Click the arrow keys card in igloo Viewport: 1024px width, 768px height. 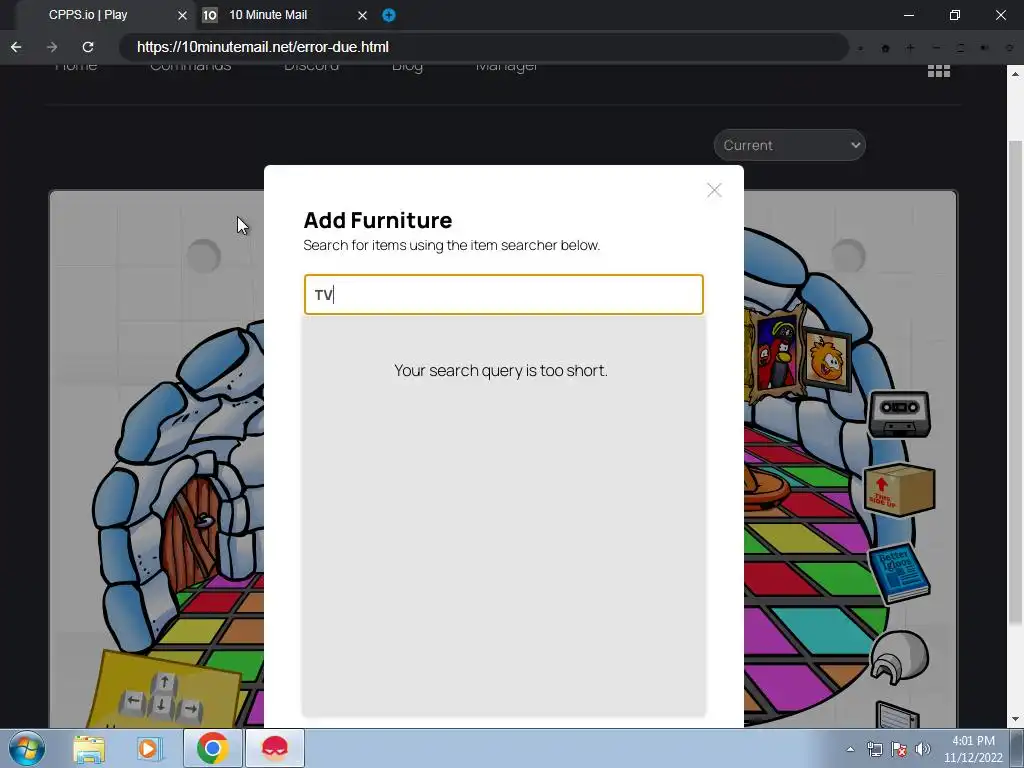click(x=163, y=690)
